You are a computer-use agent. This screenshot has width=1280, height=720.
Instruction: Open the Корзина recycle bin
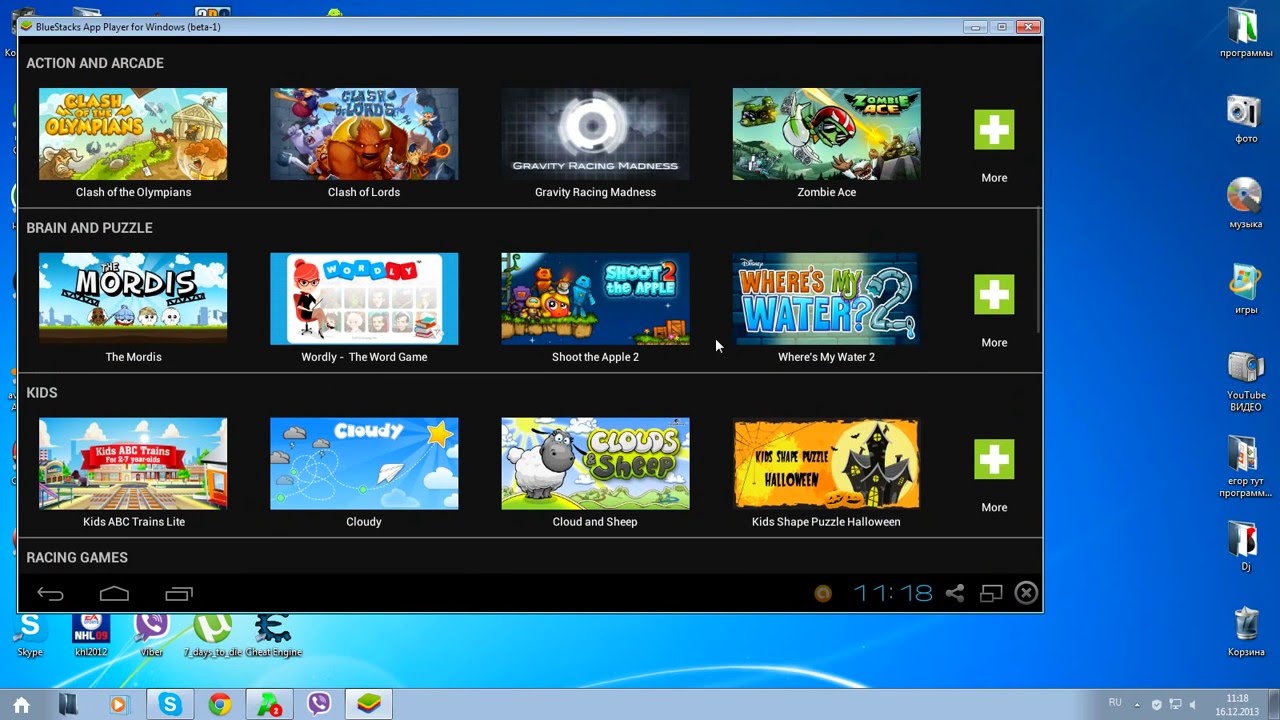1246,632
